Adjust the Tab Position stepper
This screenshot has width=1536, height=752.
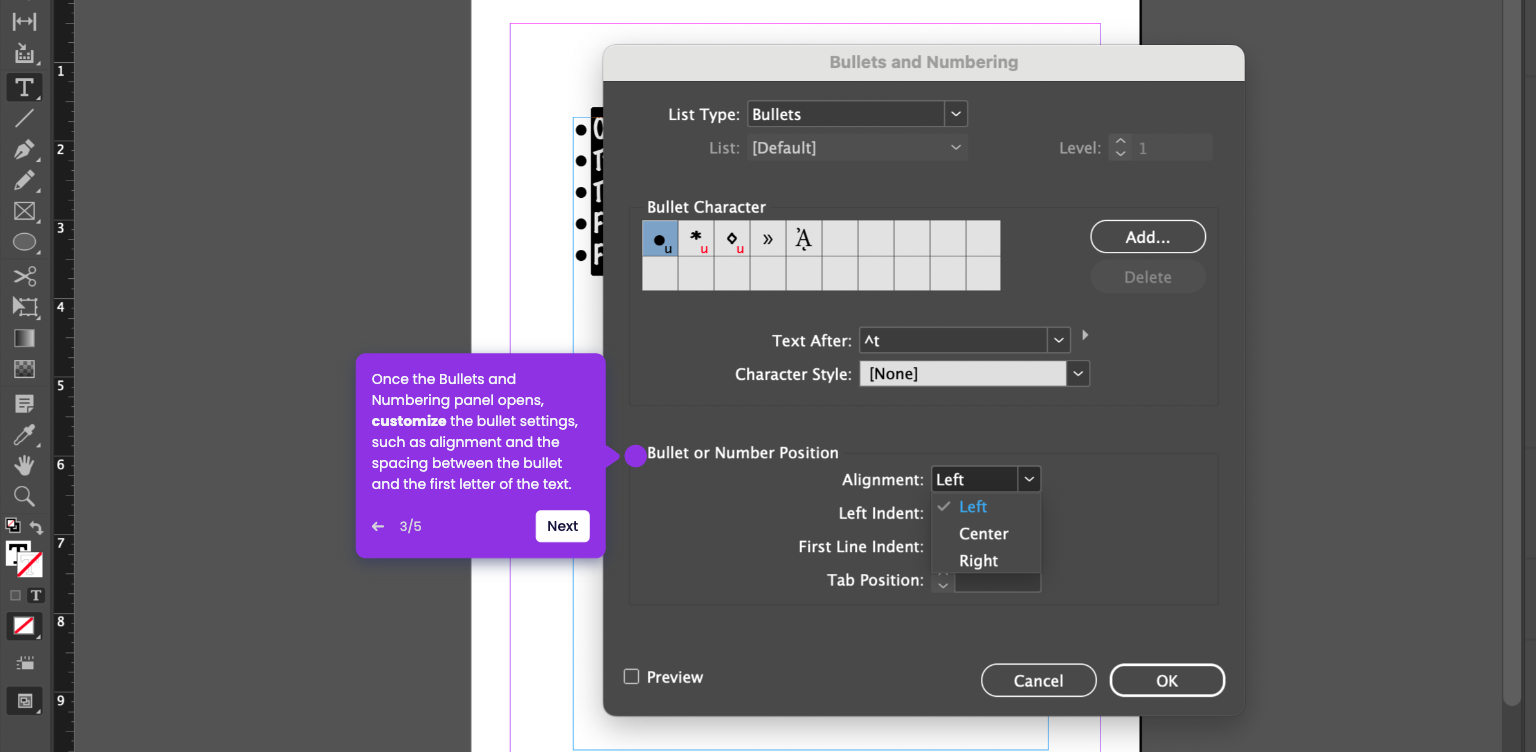coord(943,582)
